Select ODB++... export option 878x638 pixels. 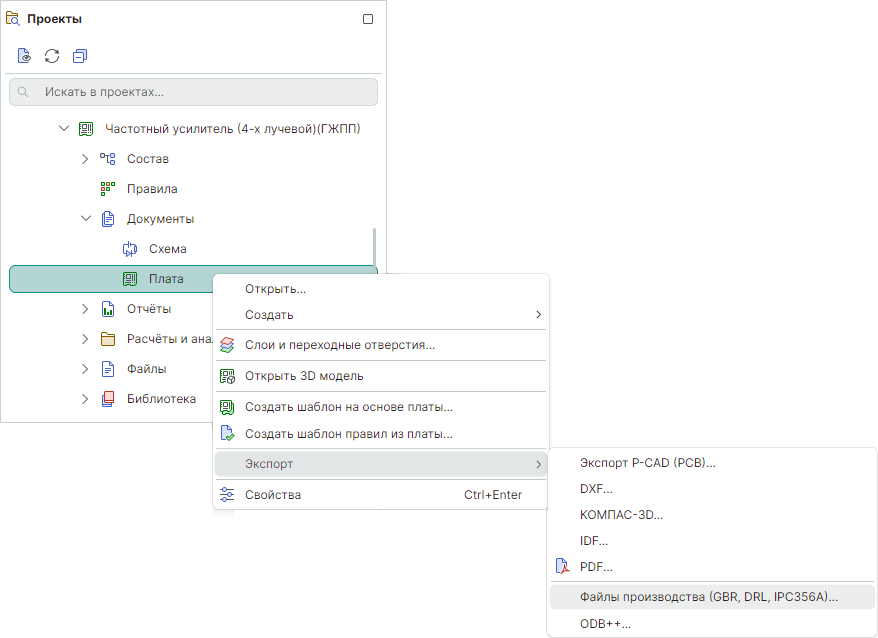(x=605, y=624)
